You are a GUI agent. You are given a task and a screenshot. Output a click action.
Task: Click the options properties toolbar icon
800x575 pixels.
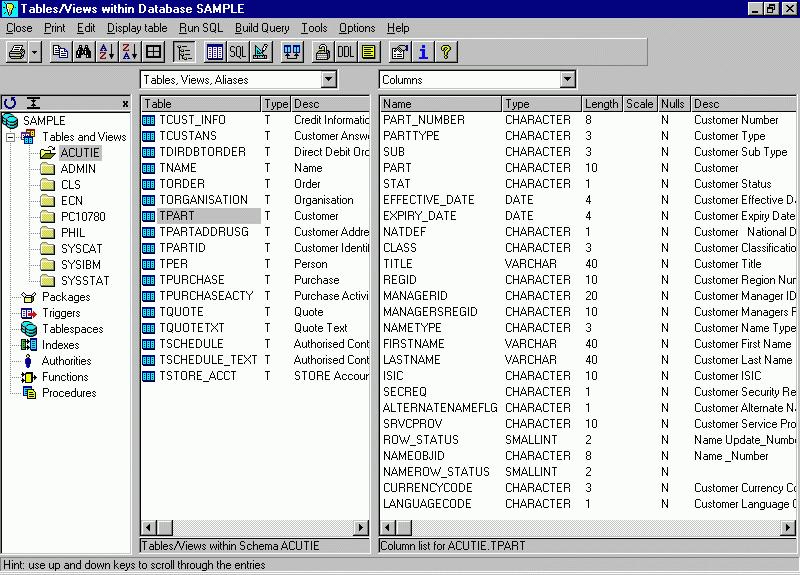399,52
